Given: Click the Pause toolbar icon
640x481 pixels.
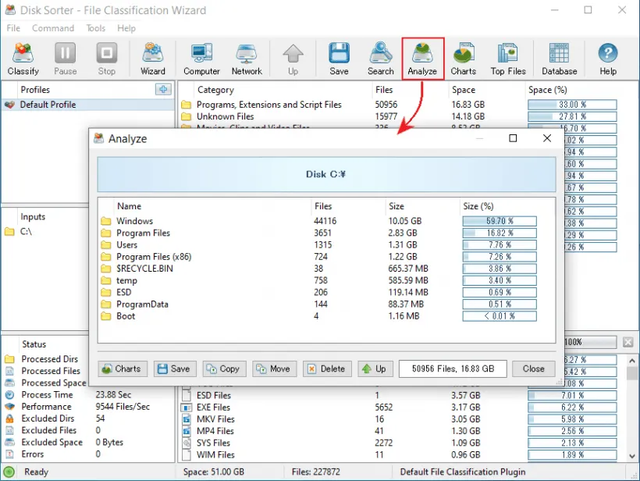Looking at the screenshot, I should [x=65, y=59].
